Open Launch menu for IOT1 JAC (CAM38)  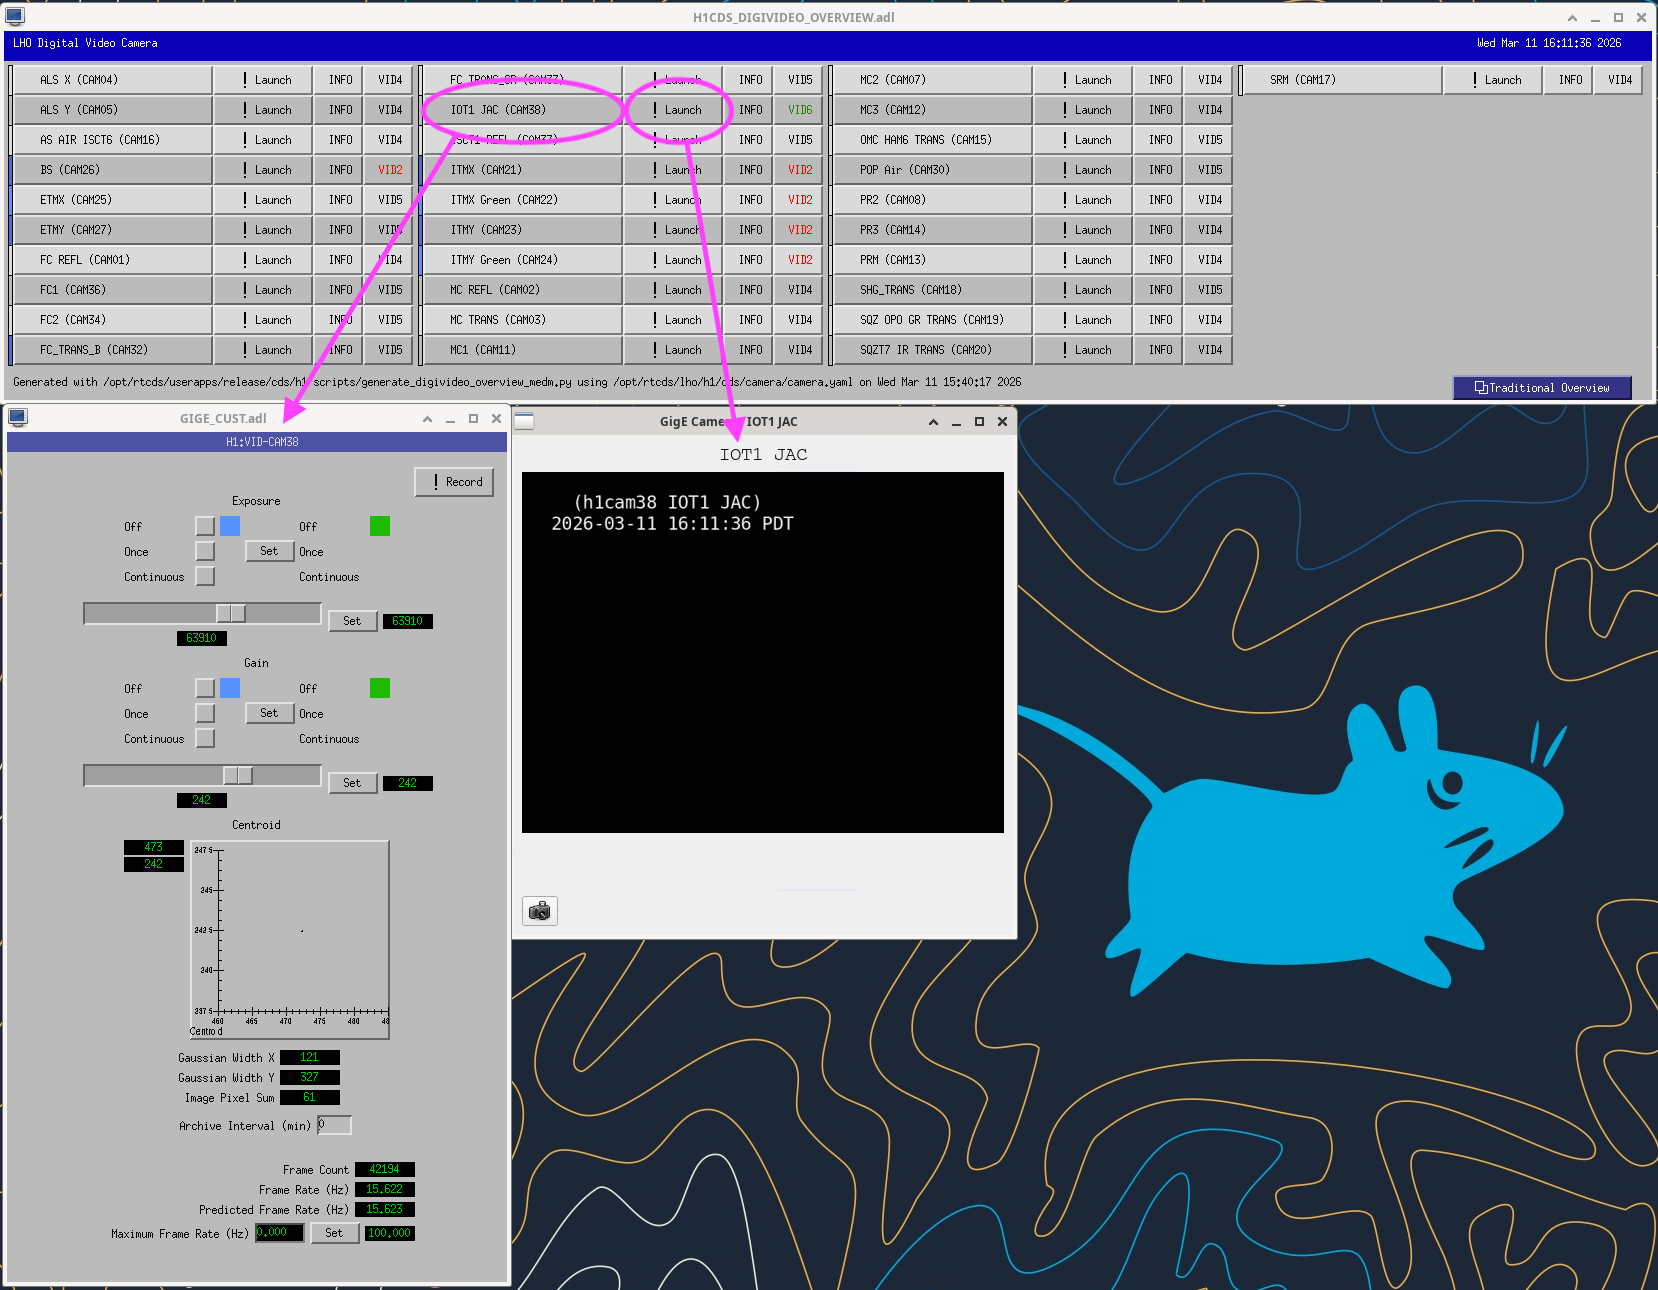675,110
